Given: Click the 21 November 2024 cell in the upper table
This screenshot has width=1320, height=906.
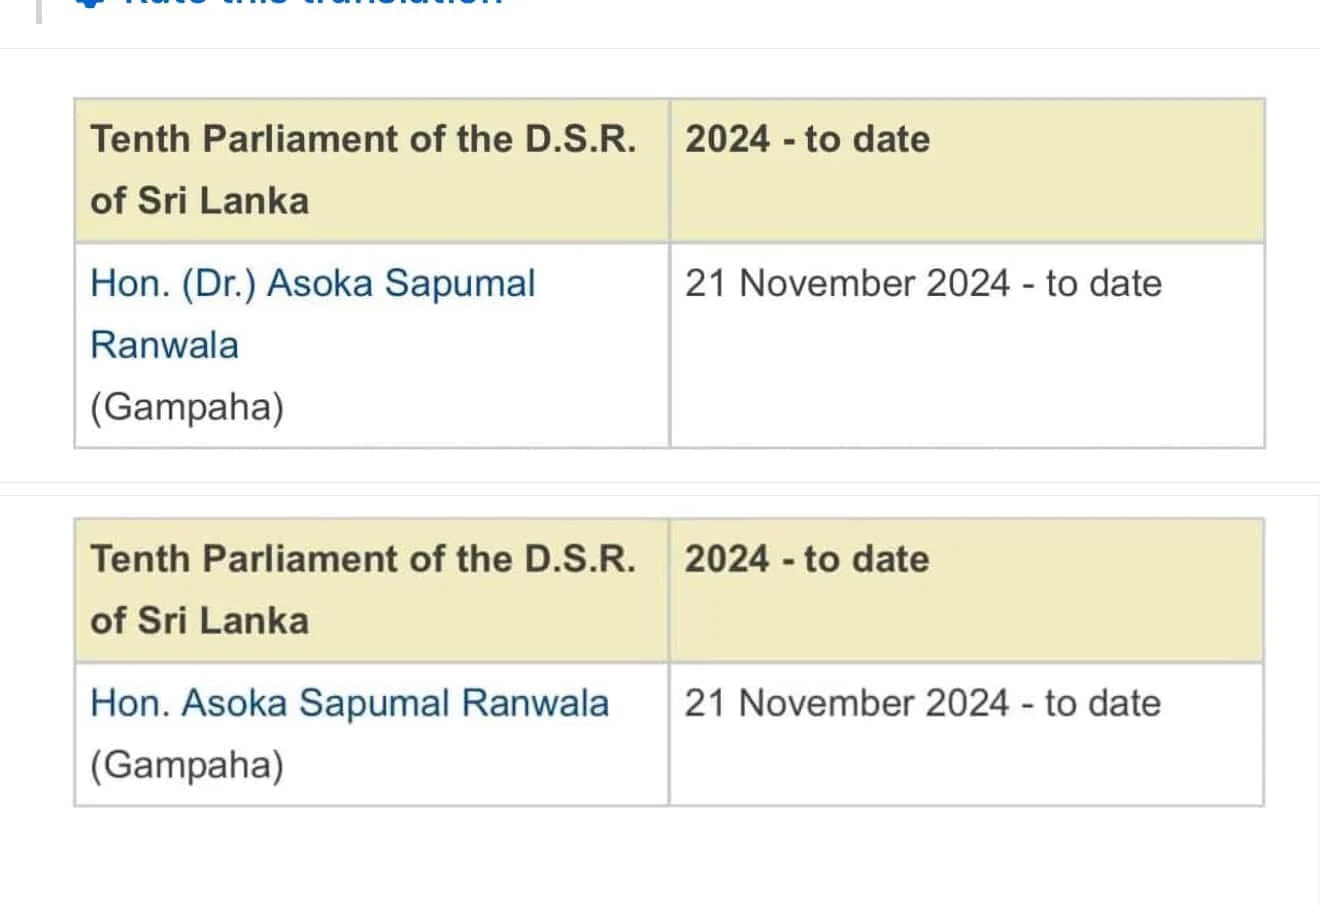Looking at the screenshot, I should click(922, 284).
